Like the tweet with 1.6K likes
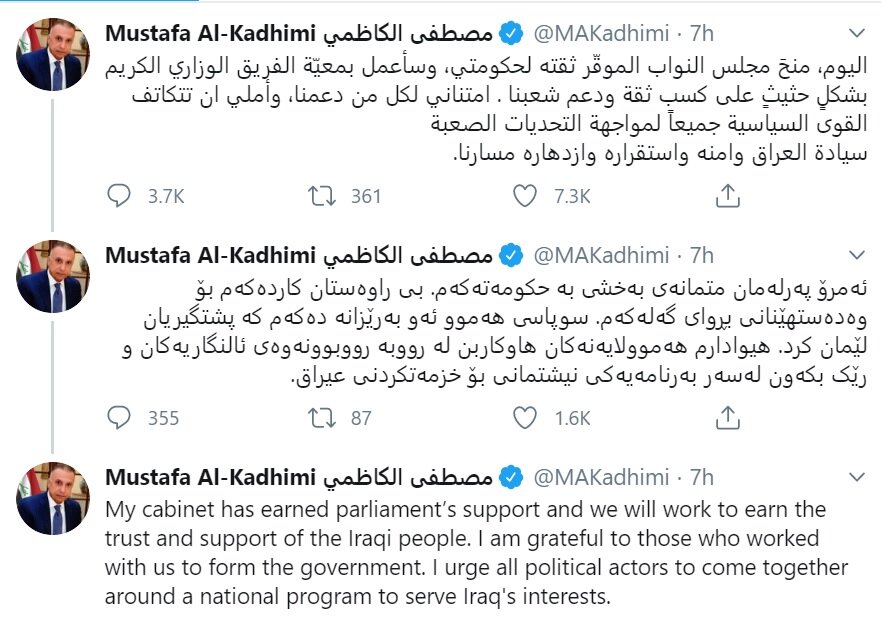881x619 pixels. coord(526,417)
